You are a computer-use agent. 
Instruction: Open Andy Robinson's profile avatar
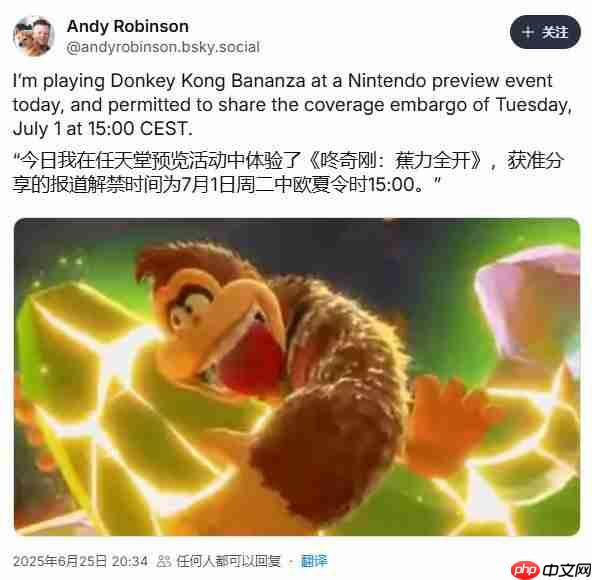click(x=34, y=36)
